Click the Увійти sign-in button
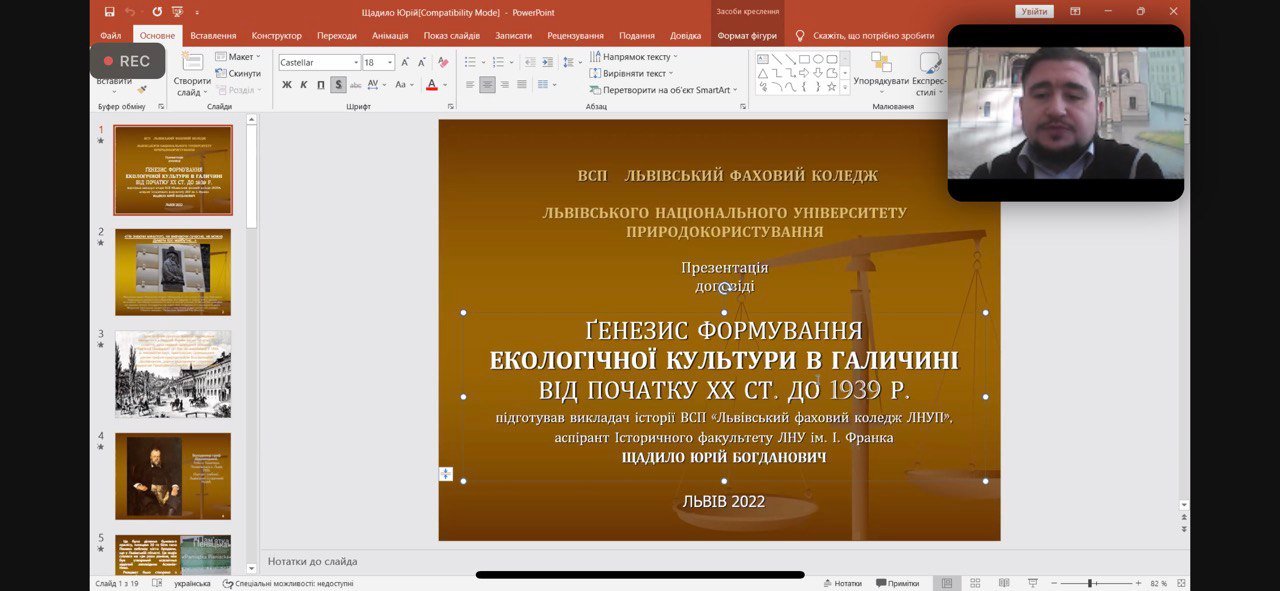 pos(1034,12)
